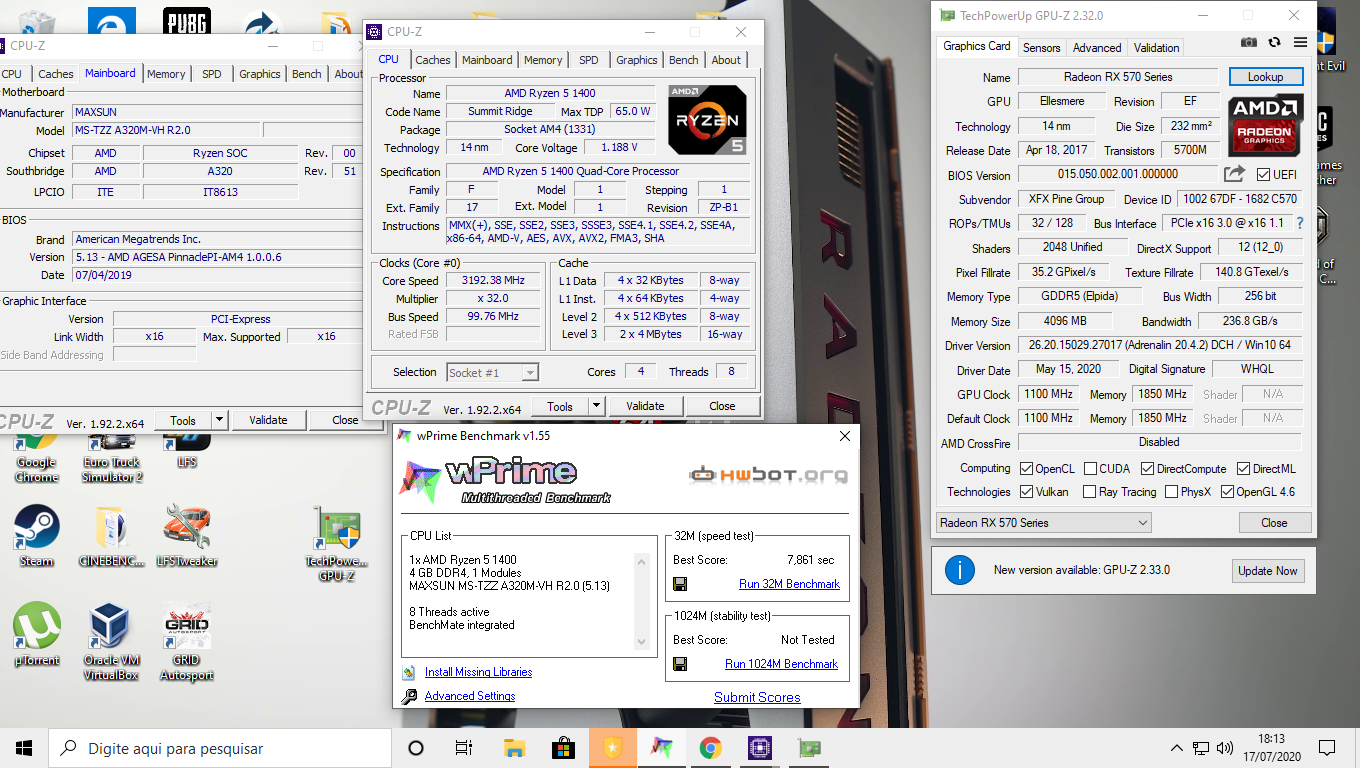Open Tools dropdown arrow in CPU-Z processor window
This screenshot has width=1360, height=768.
click(x=597, y=406)
